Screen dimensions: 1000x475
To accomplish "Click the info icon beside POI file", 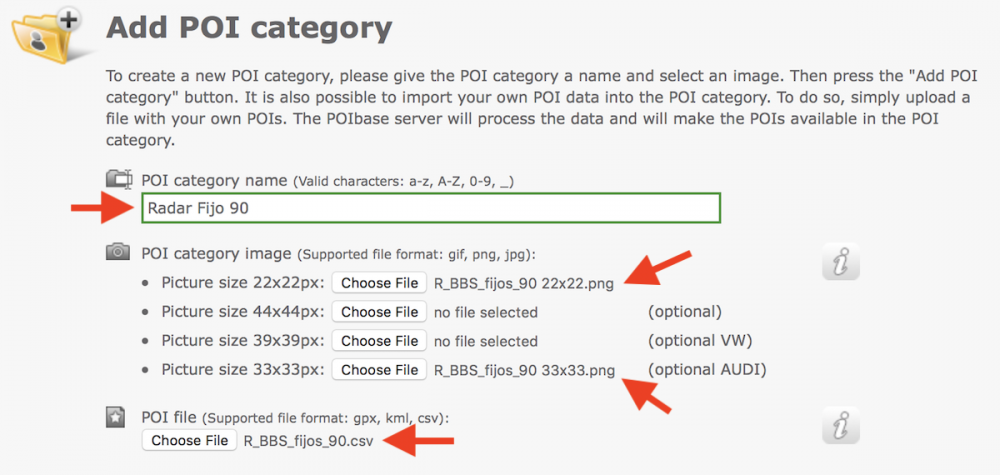I will [x=841, y=425].
